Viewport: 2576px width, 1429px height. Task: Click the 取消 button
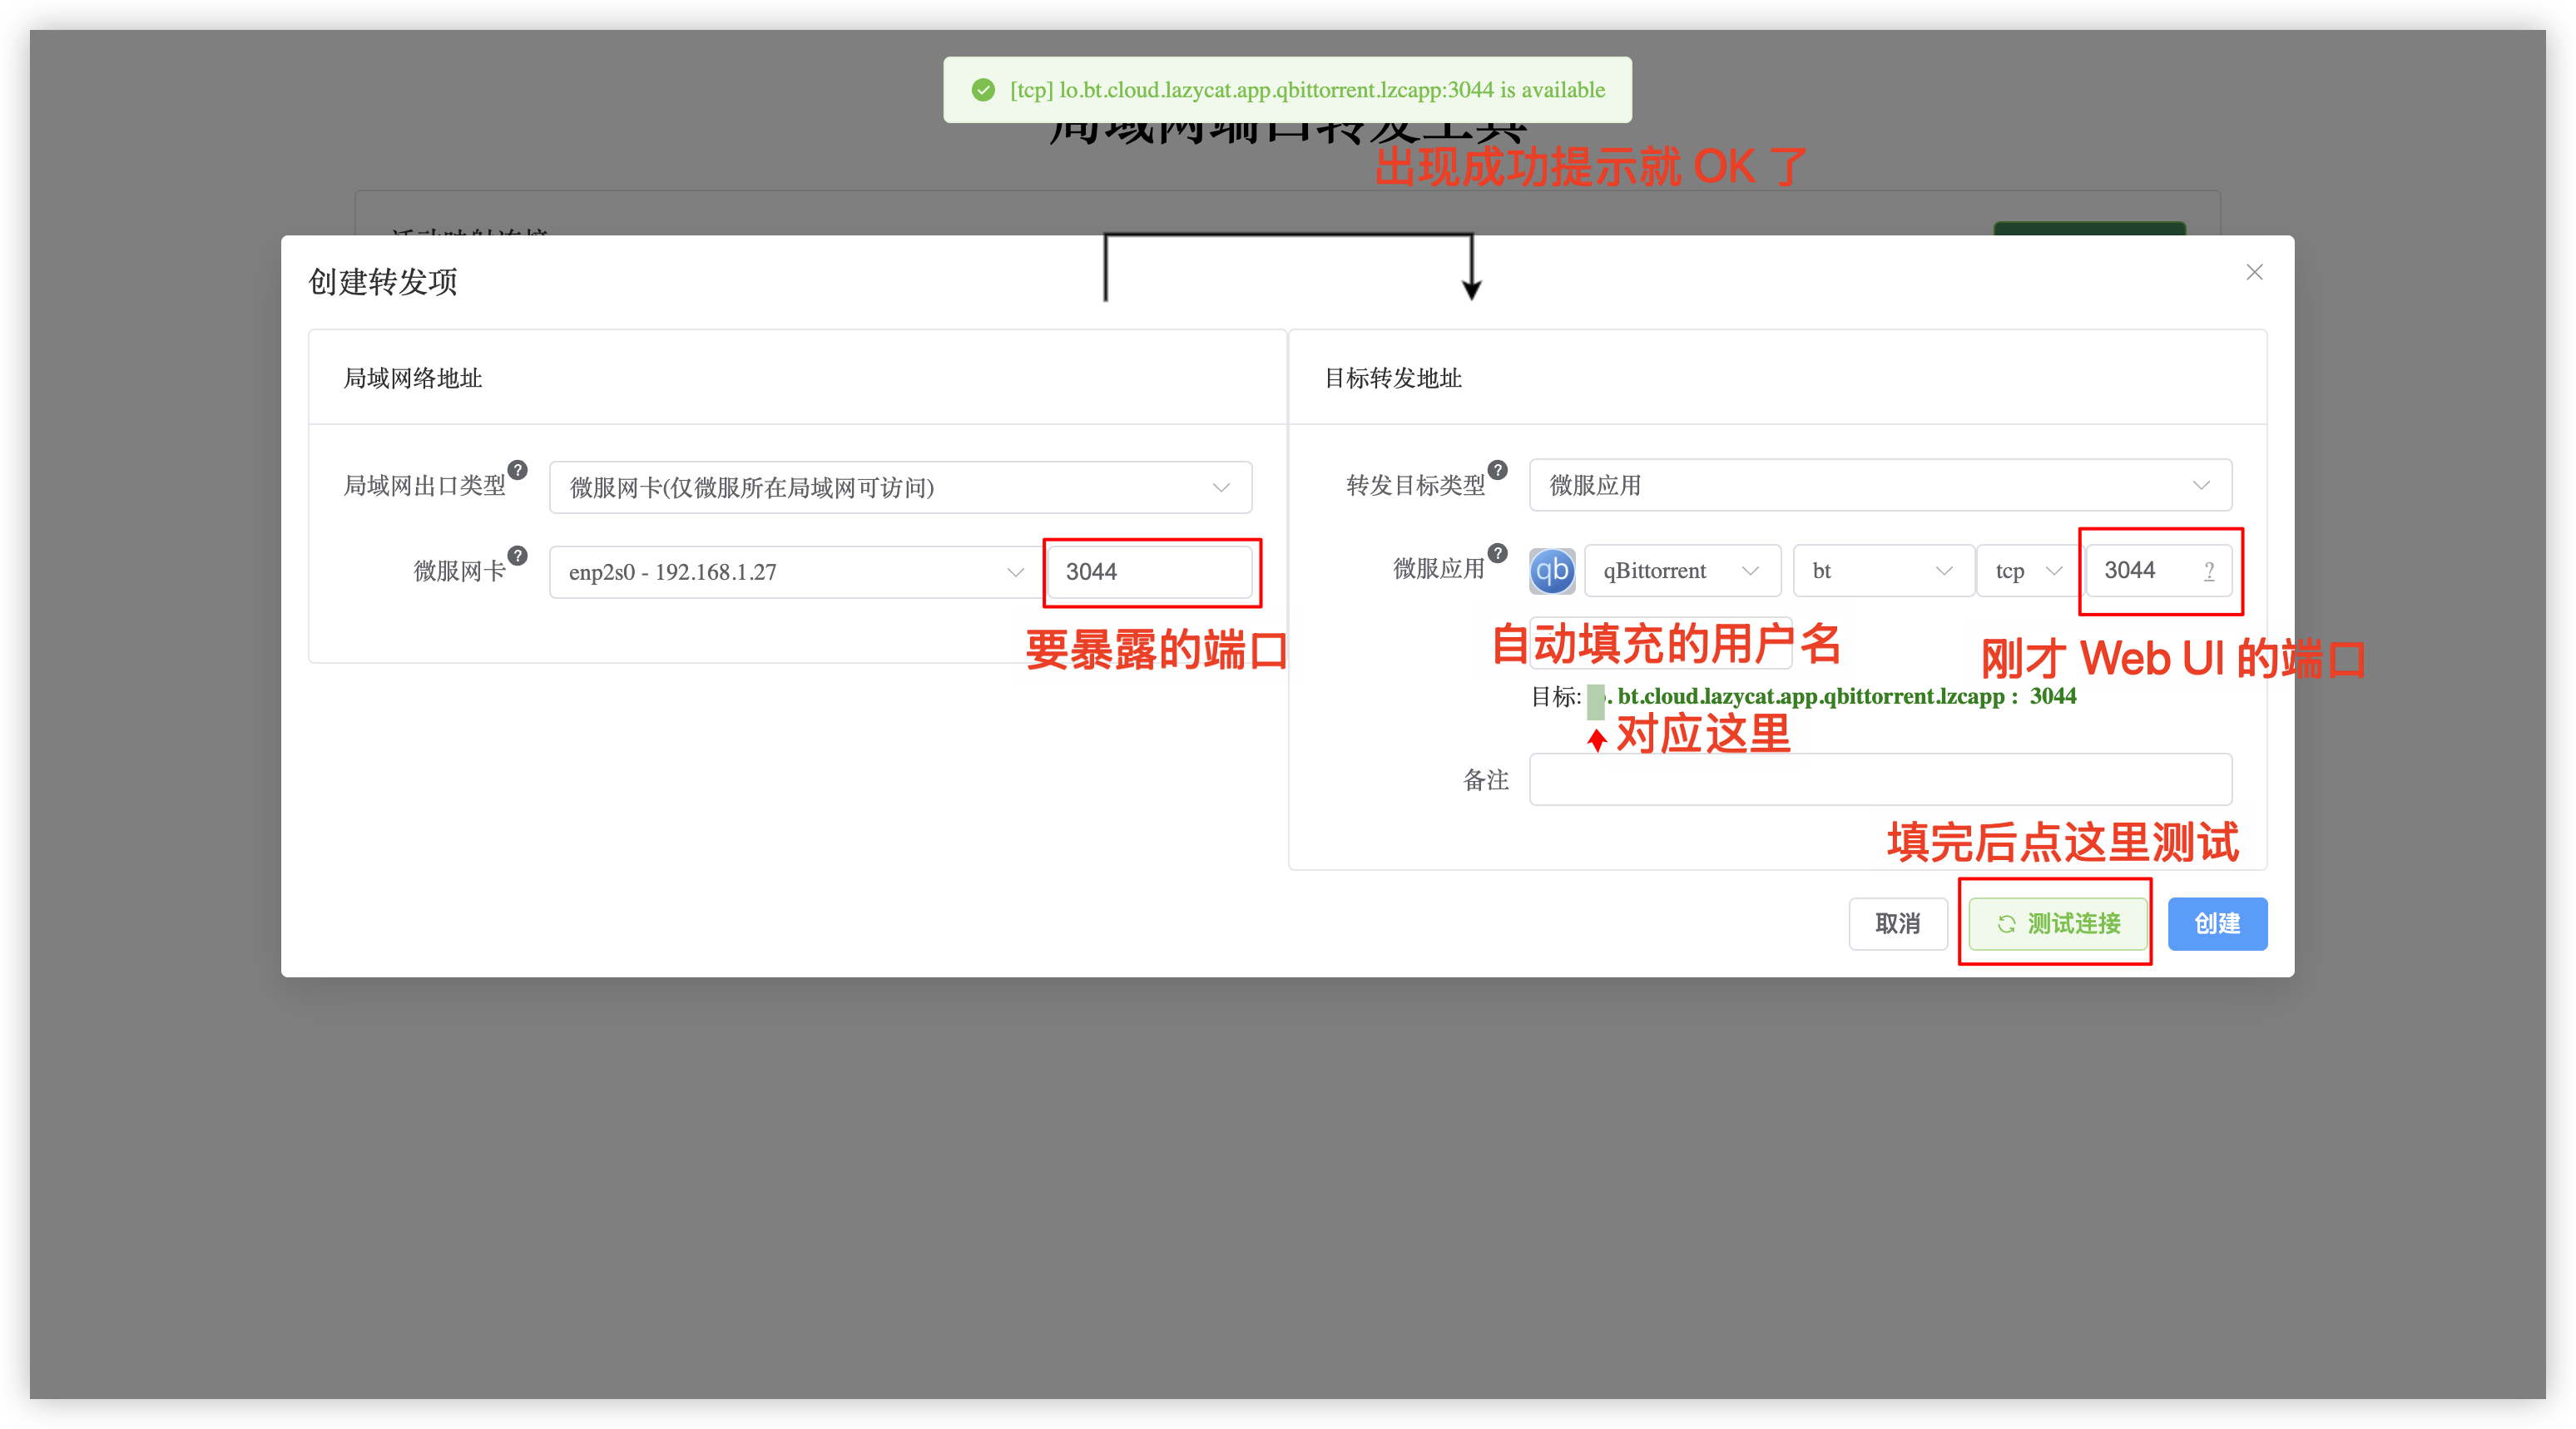pyautogui.click(x=1897, y=923)
